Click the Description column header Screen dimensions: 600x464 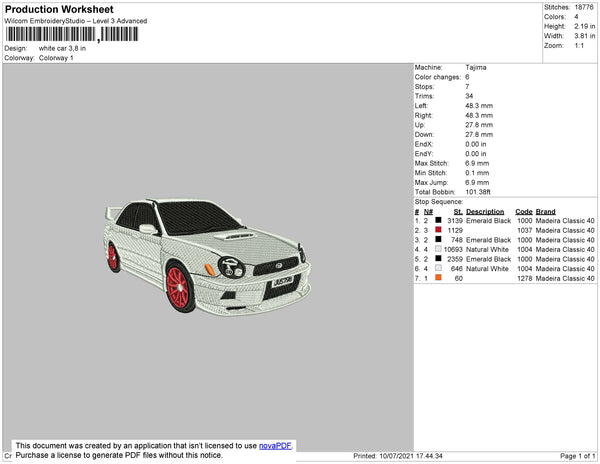(x=485, y=212)
